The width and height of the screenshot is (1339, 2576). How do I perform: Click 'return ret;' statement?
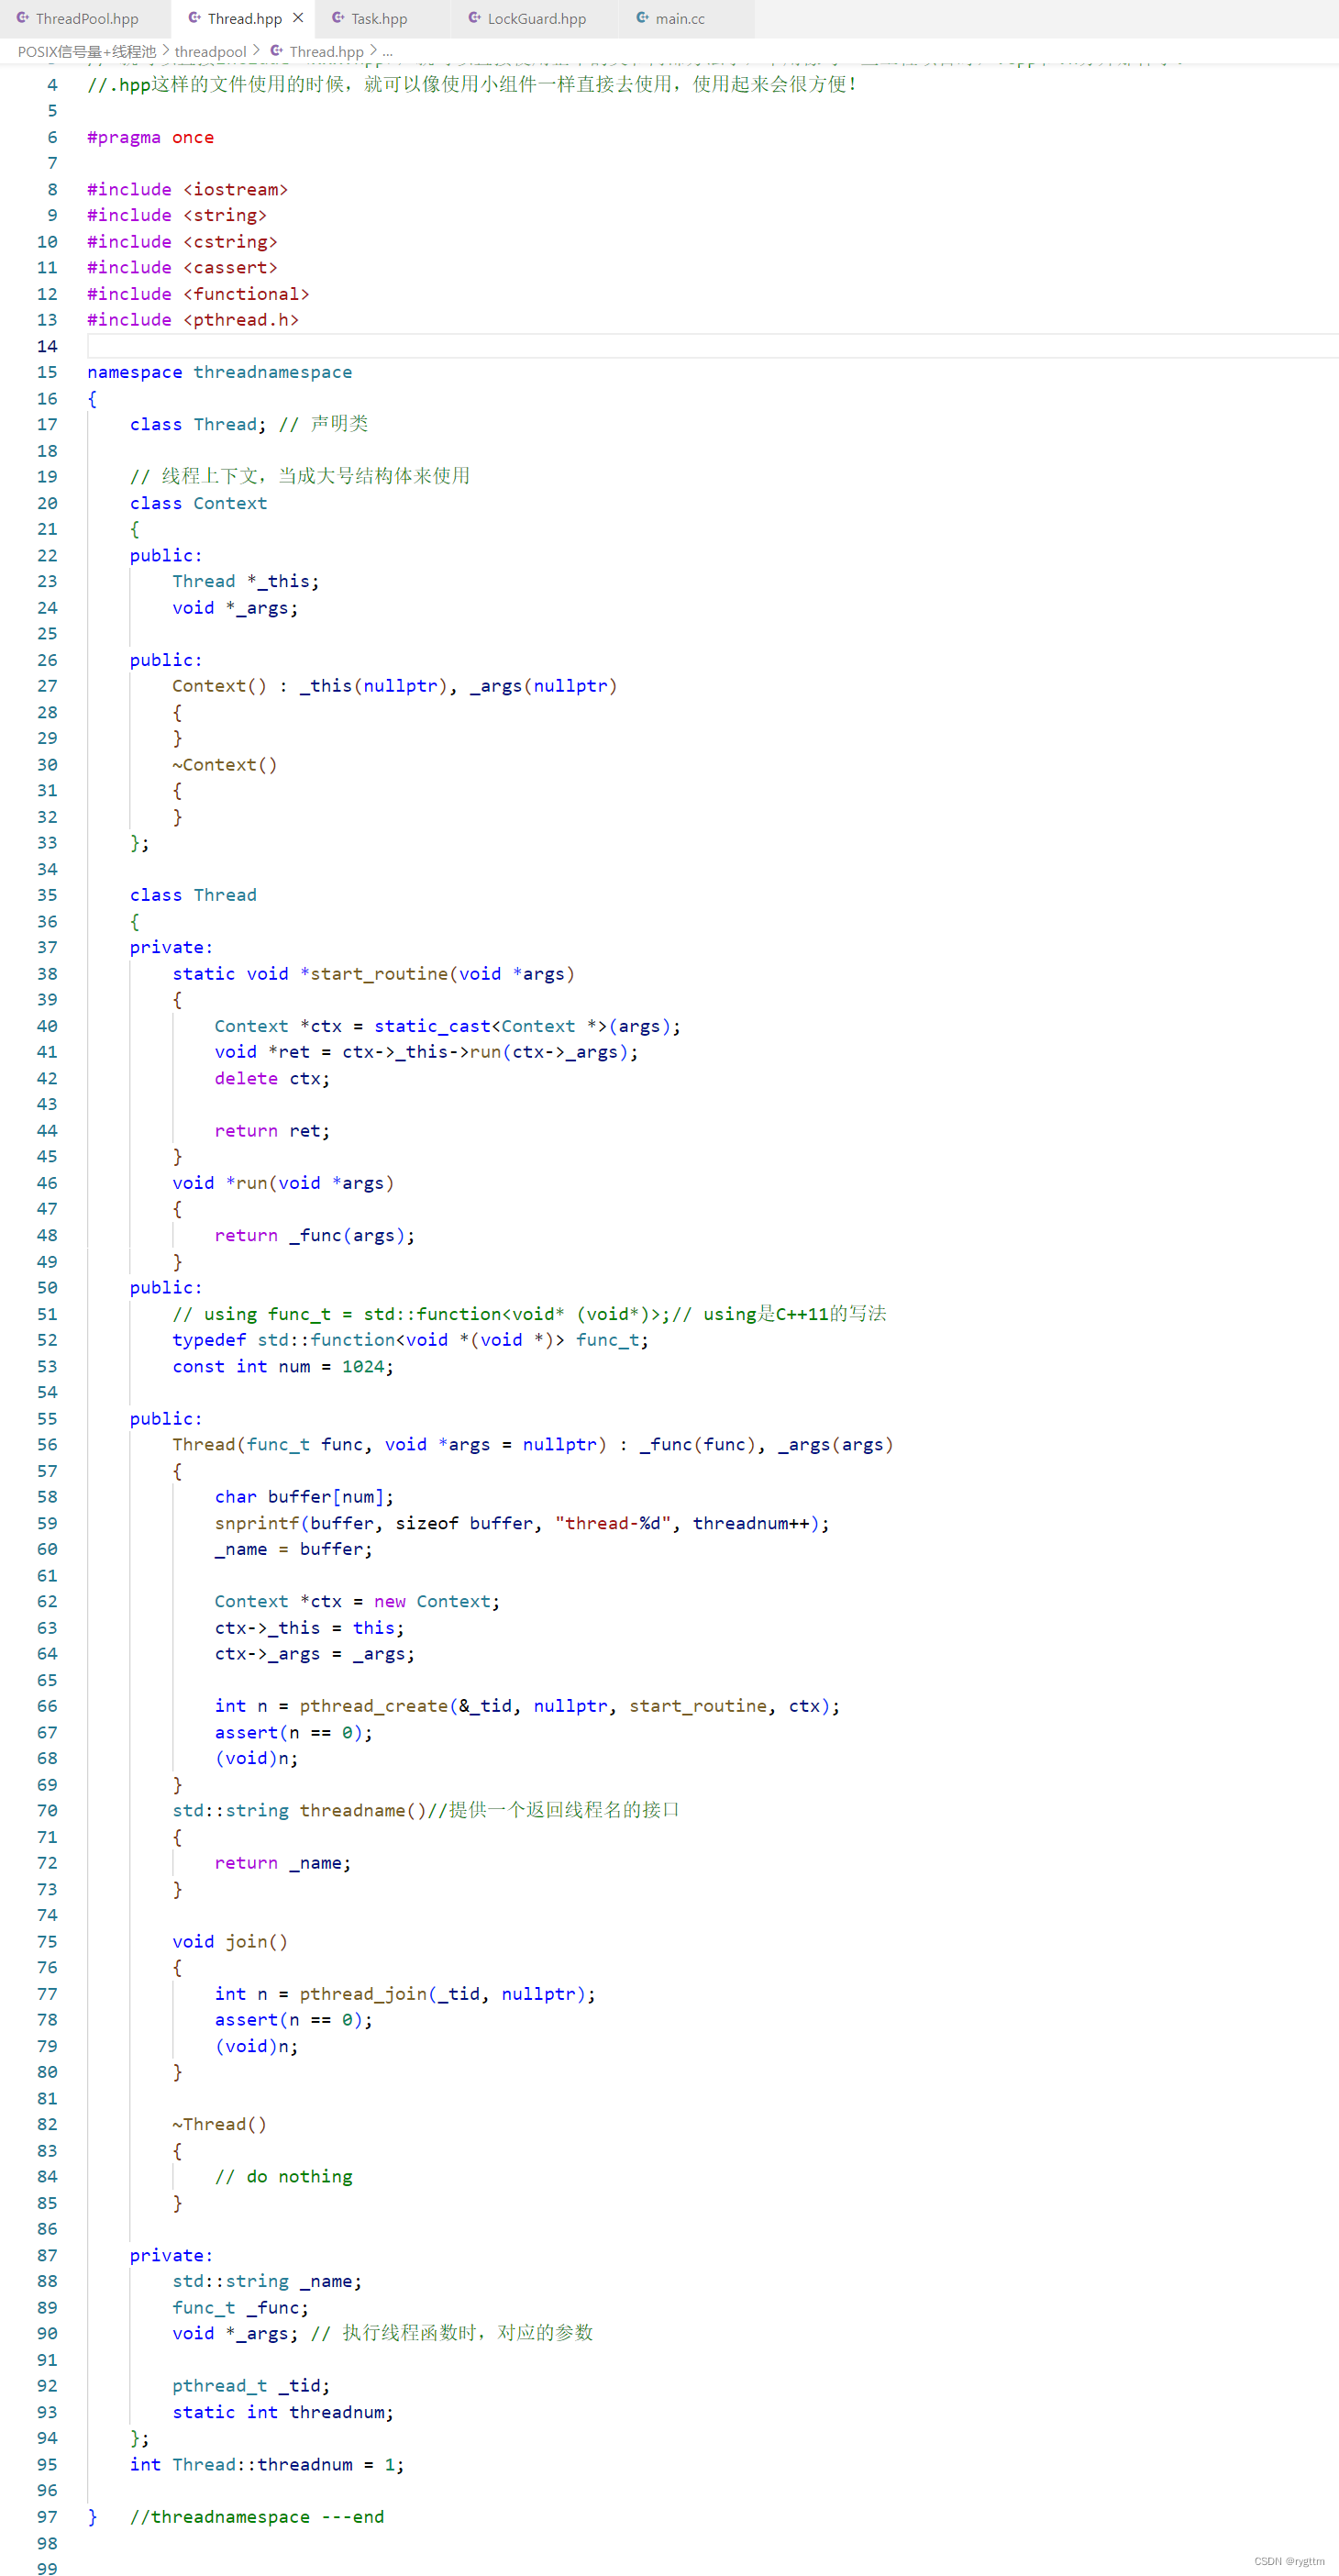point(272,1130)
